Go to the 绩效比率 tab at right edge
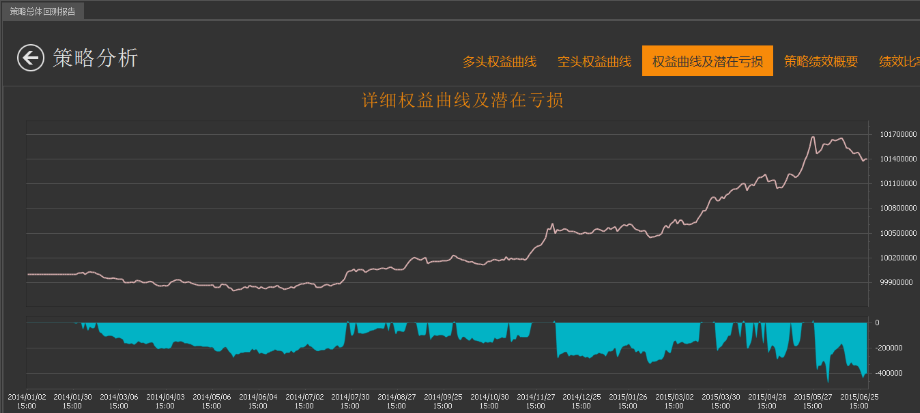Screen dimensions: 920x413 (x=899, y=62)
